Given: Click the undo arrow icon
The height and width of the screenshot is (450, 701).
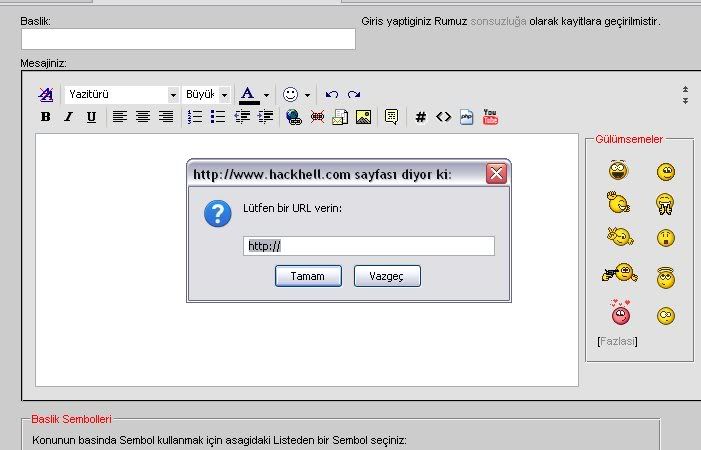Looking at the screenshot, I should (x=331, y=94).
